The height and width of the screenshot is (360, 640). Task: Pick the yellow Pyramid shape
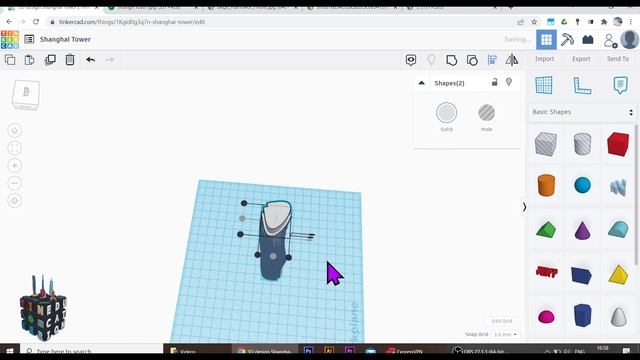tap(618, 274)
